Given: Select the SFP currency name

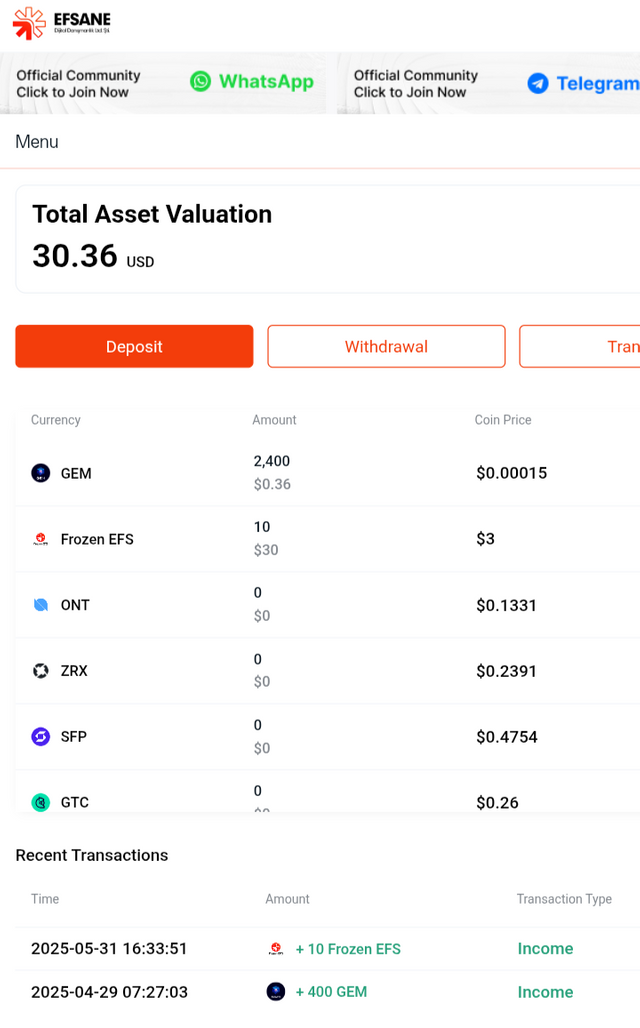Looking at the screenshot, I should [x=73, y=736].
